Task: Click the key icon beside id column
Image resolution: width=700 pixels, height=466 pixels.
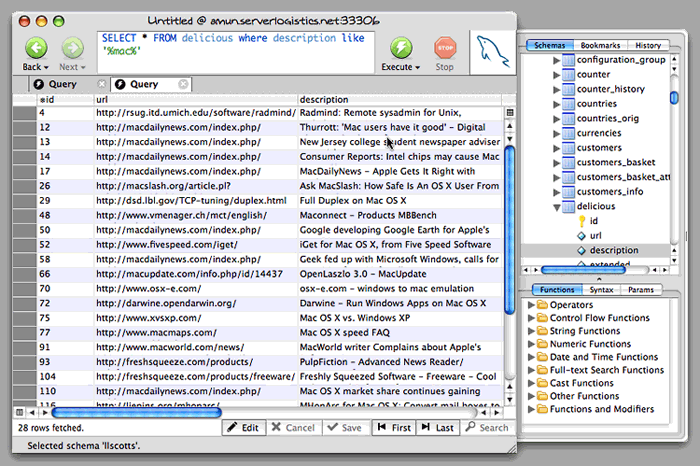Action: 582,221
